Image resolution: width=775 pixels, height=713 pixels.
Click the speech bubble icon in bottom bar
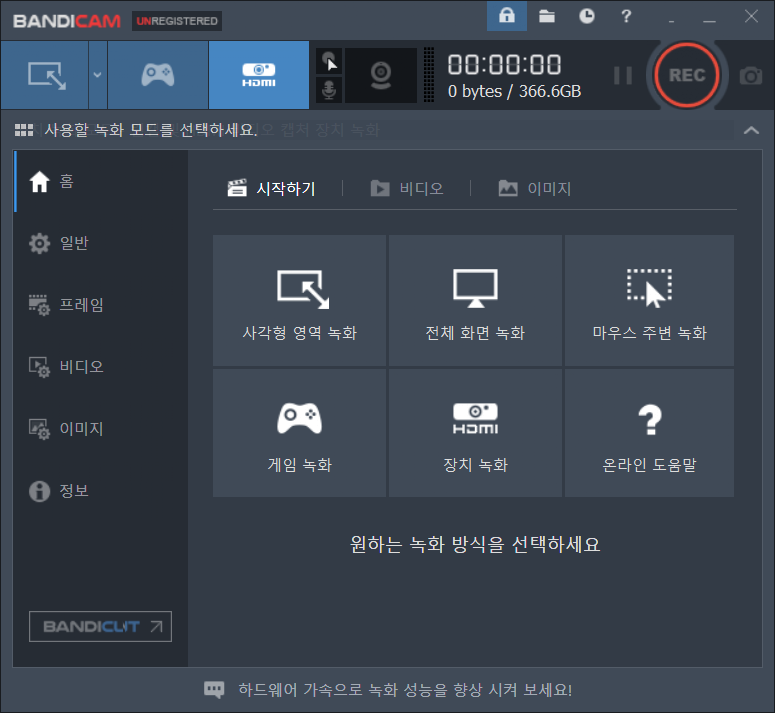click(214, 690)
